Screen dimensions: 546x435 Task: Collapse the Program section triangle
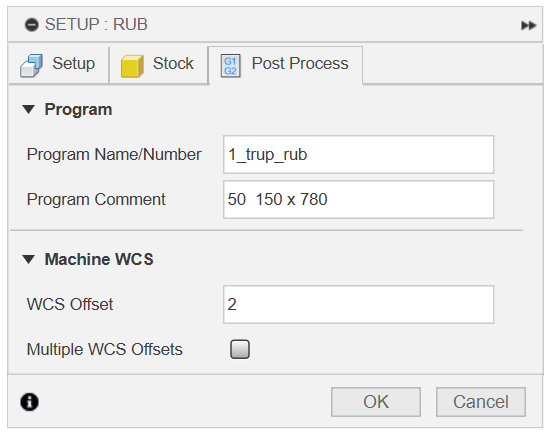[x=29, y=109]
